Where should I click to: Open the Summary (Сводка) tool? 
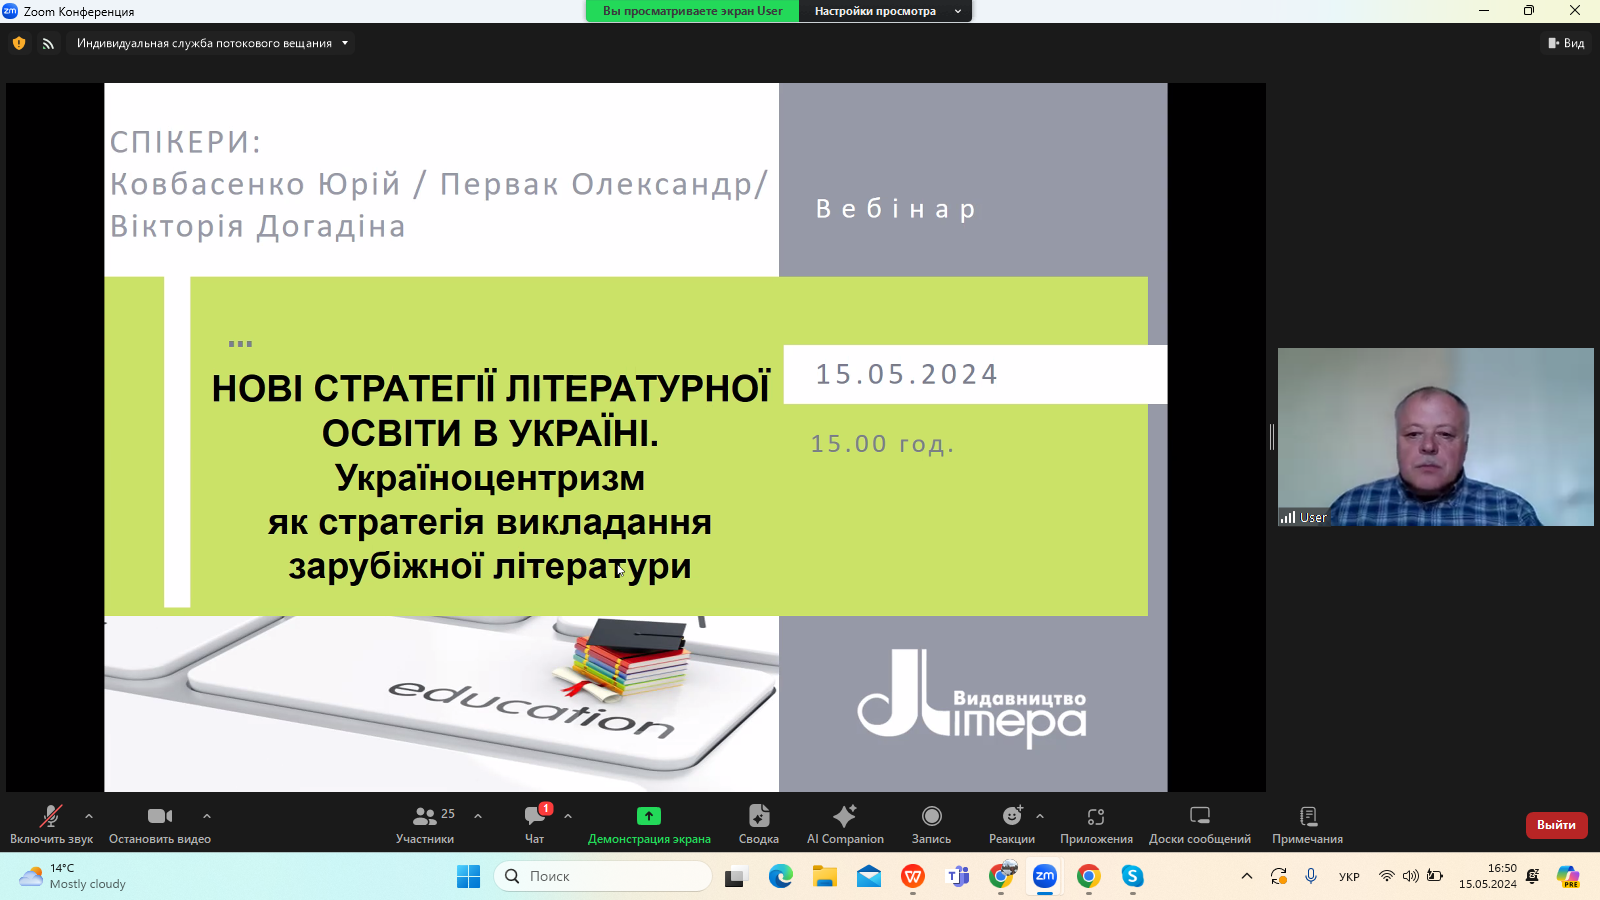758,824
